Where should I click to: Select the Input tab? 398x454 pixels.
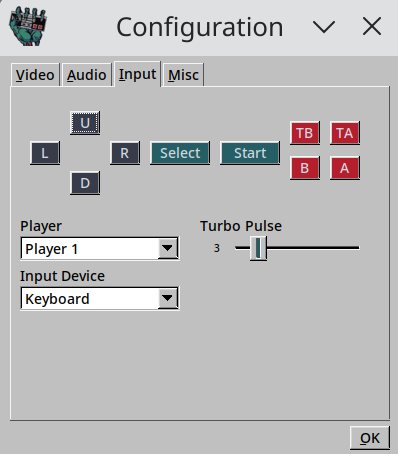(x=137, y=74)
